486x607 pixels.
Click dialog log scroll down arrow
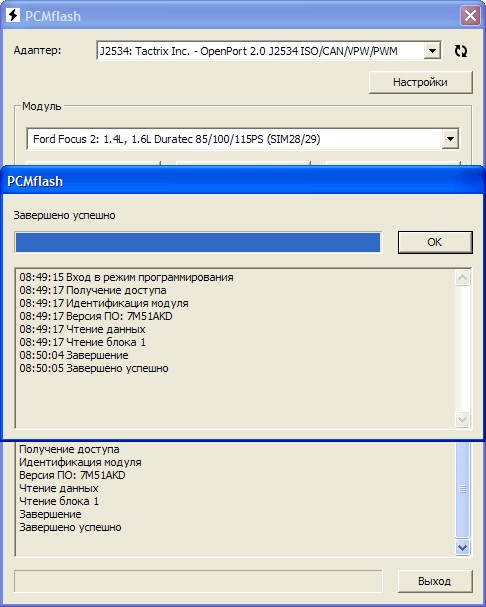[463, 419]
